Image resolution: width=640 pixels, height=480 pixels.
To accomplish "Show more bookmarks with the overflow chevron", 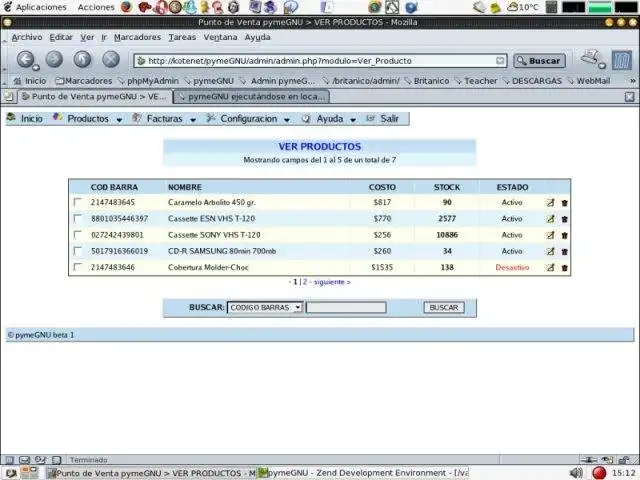I will (633, 81).
